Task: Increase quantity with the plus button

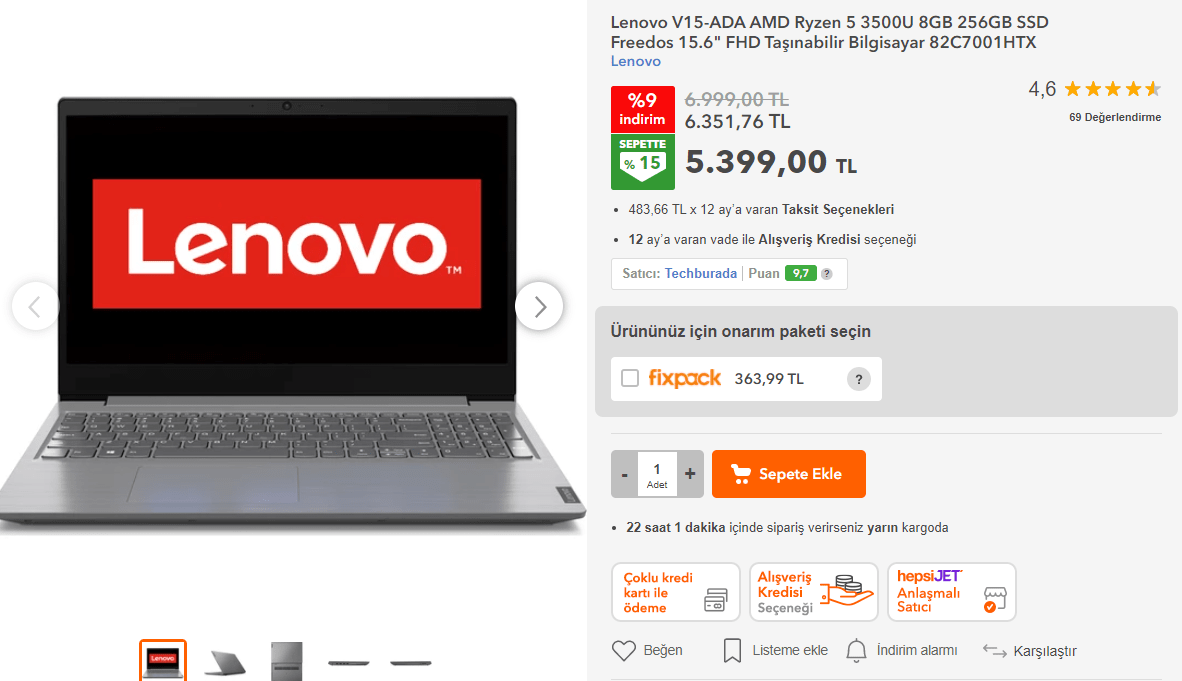Action: [x=690, y=474]
